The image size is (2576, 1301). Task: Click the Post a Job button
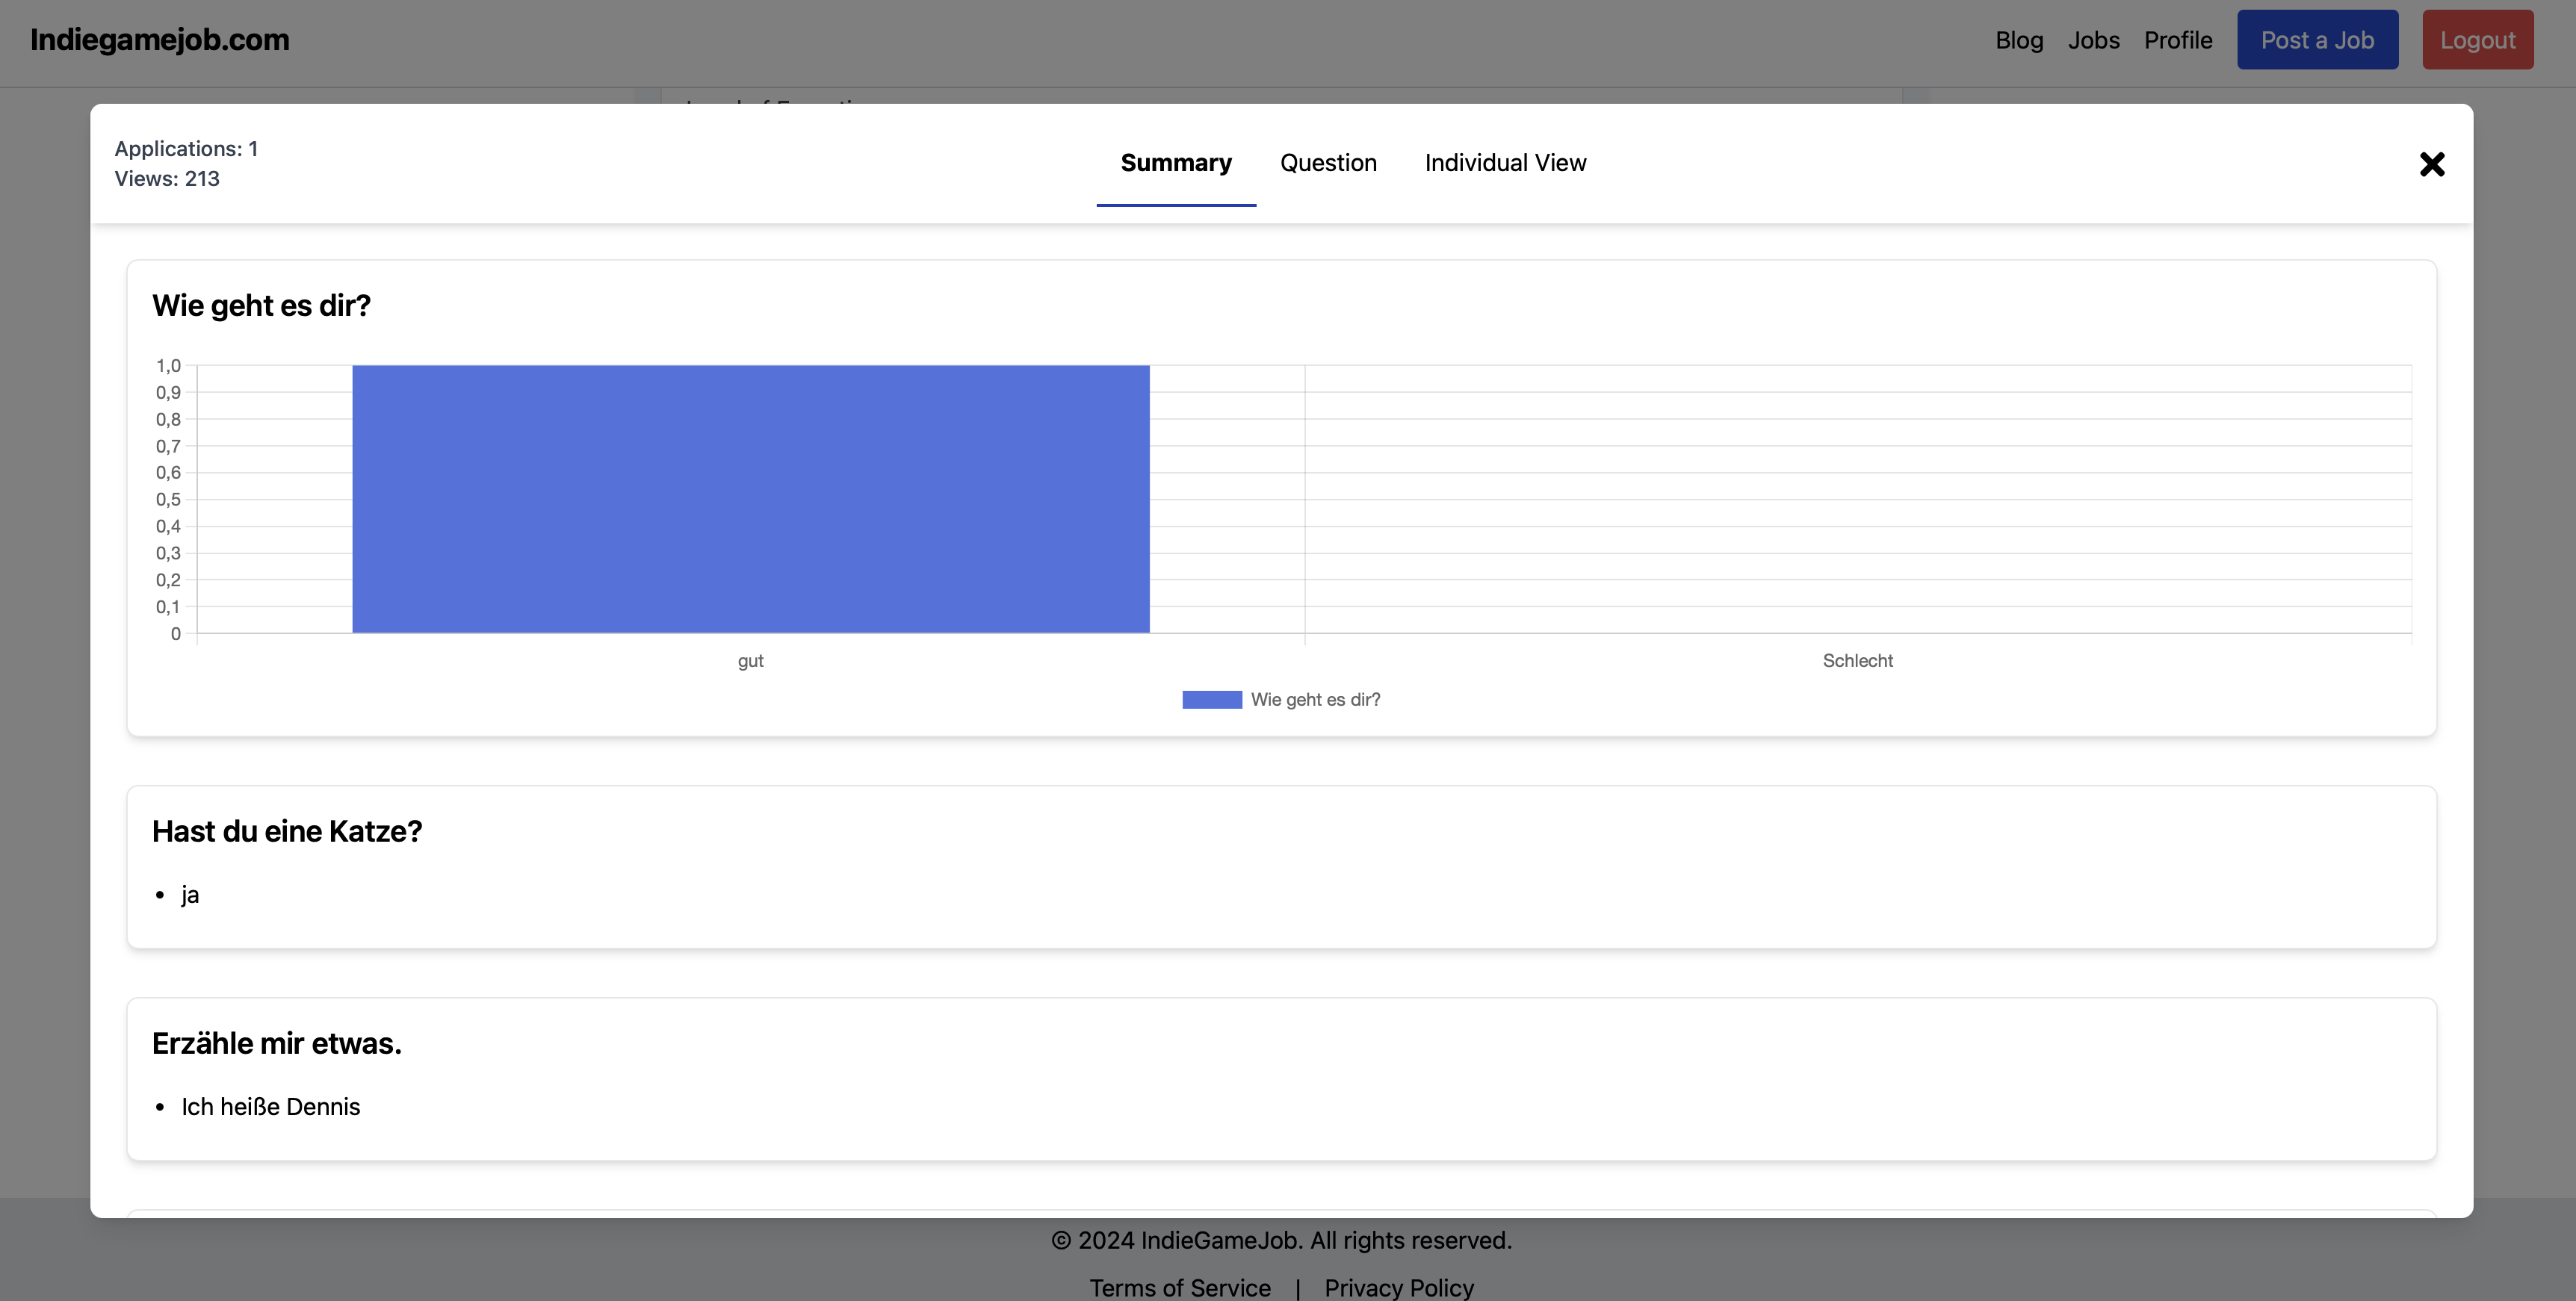click(x=2316, y=40)
